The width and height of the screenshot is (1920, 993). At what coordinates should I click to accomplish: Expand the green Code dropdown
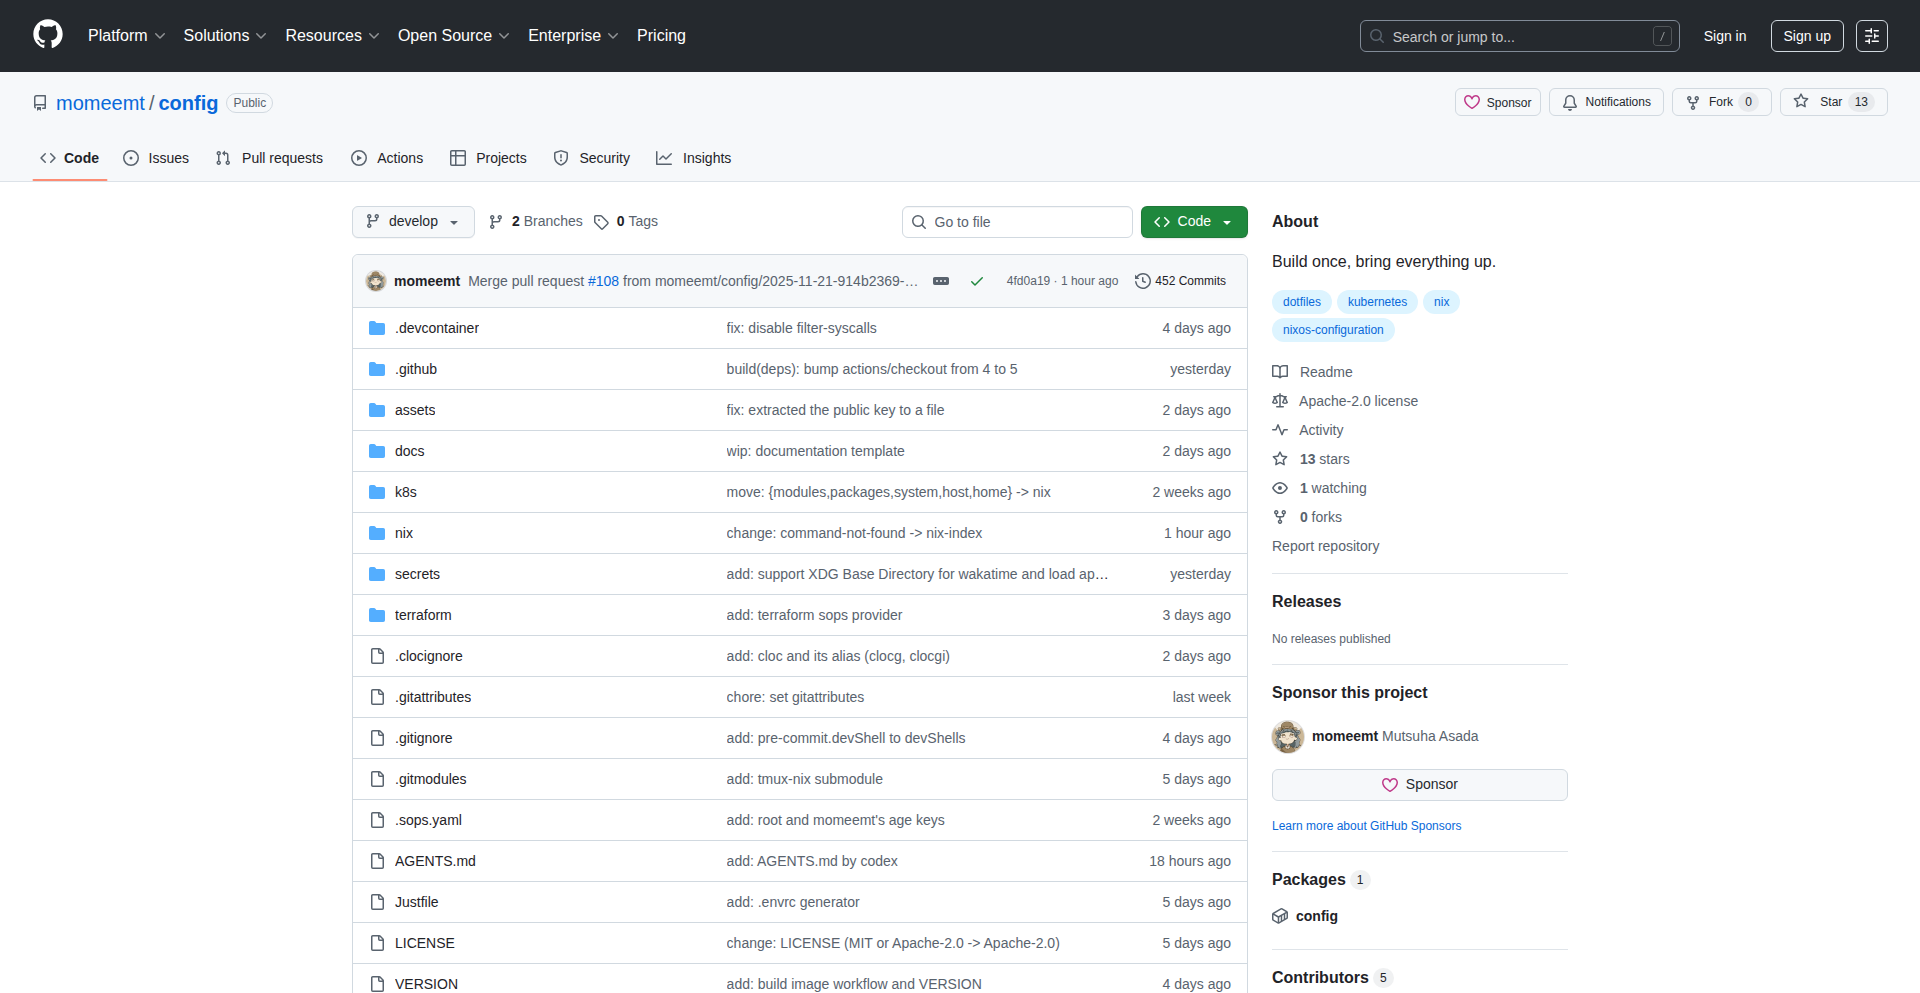[1193, 222]
